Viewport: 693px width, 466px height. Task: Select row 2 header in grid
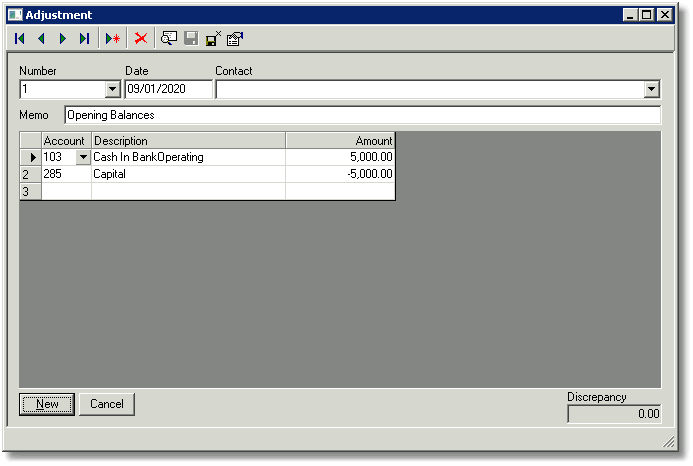point(30,174)
